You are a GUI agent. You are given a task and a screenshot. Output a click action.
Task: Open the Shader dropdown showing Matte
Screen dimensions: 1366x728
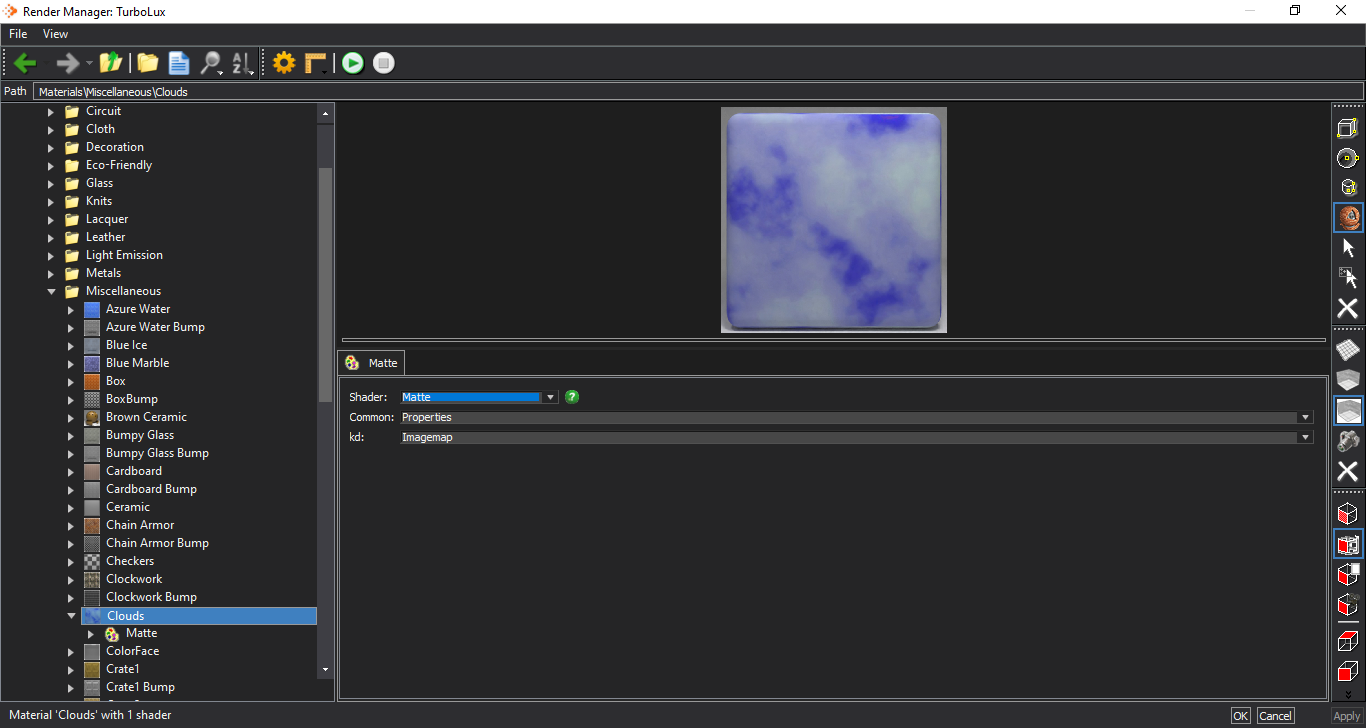tap(479, 397)
